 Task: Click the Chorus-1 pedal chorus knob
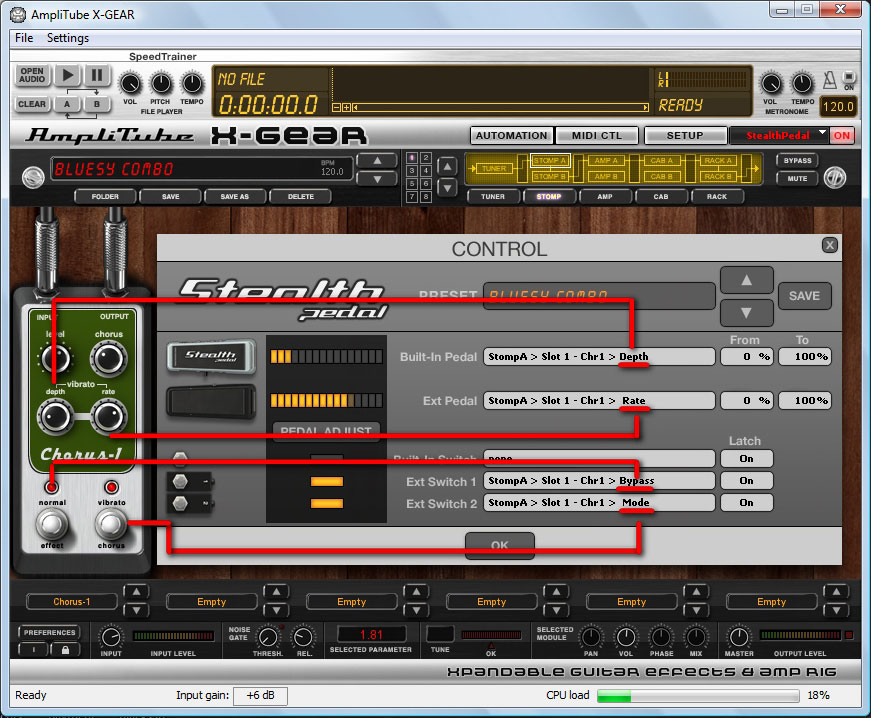tap(109, 358)
